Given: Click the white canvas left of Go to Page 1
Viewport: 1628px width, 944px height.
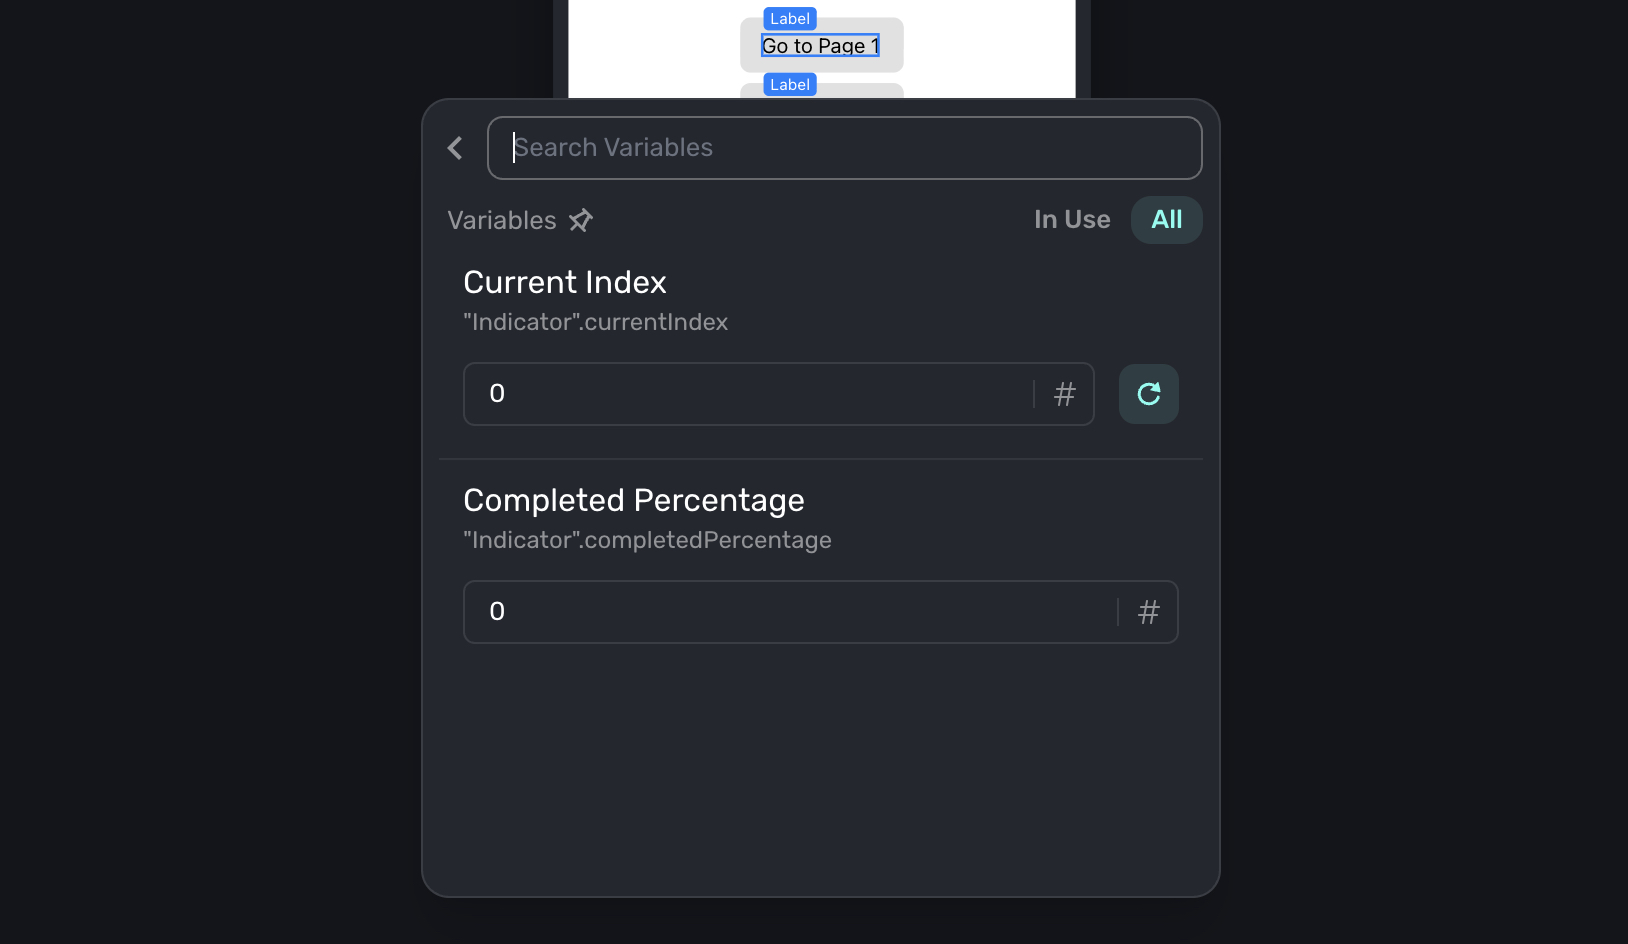Looking at the screenshot, I should pyautogui.click(x=650, y=50).
